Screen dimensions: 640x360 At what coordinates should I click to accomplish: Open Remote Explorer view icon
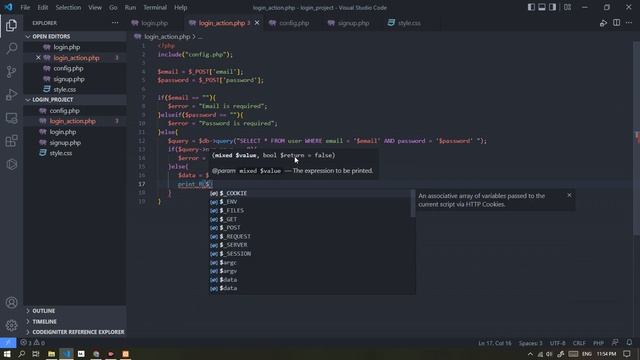[11, 118]
